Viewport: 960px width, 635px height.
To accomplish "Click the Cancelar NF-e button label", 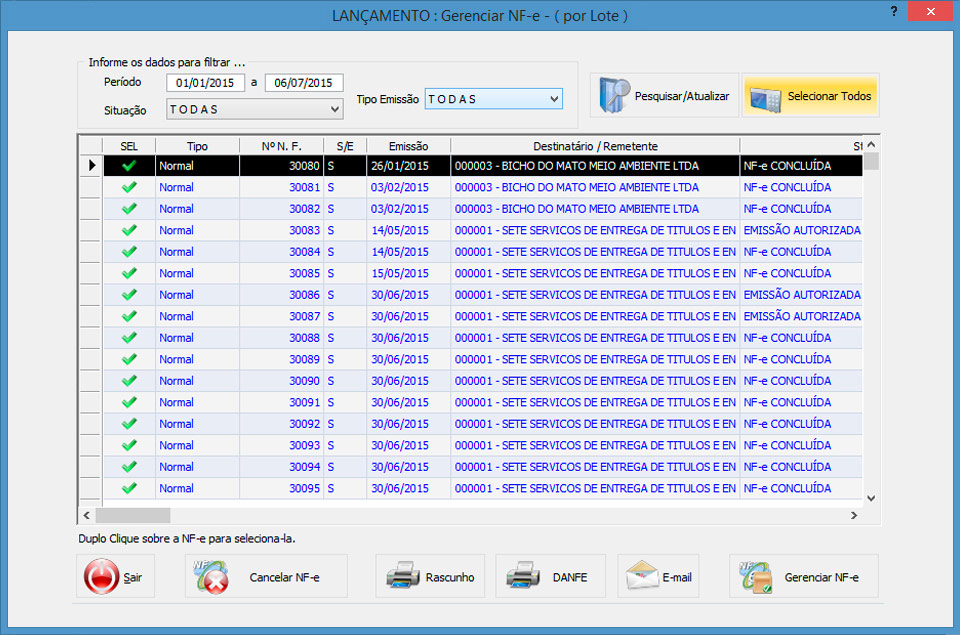I will tap(284, 577).
